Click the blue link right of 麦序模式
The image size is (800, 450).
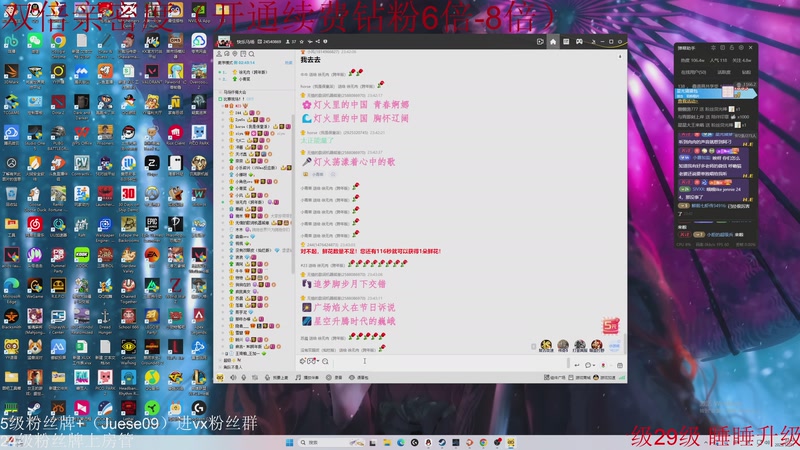click(x=288, y=62)
